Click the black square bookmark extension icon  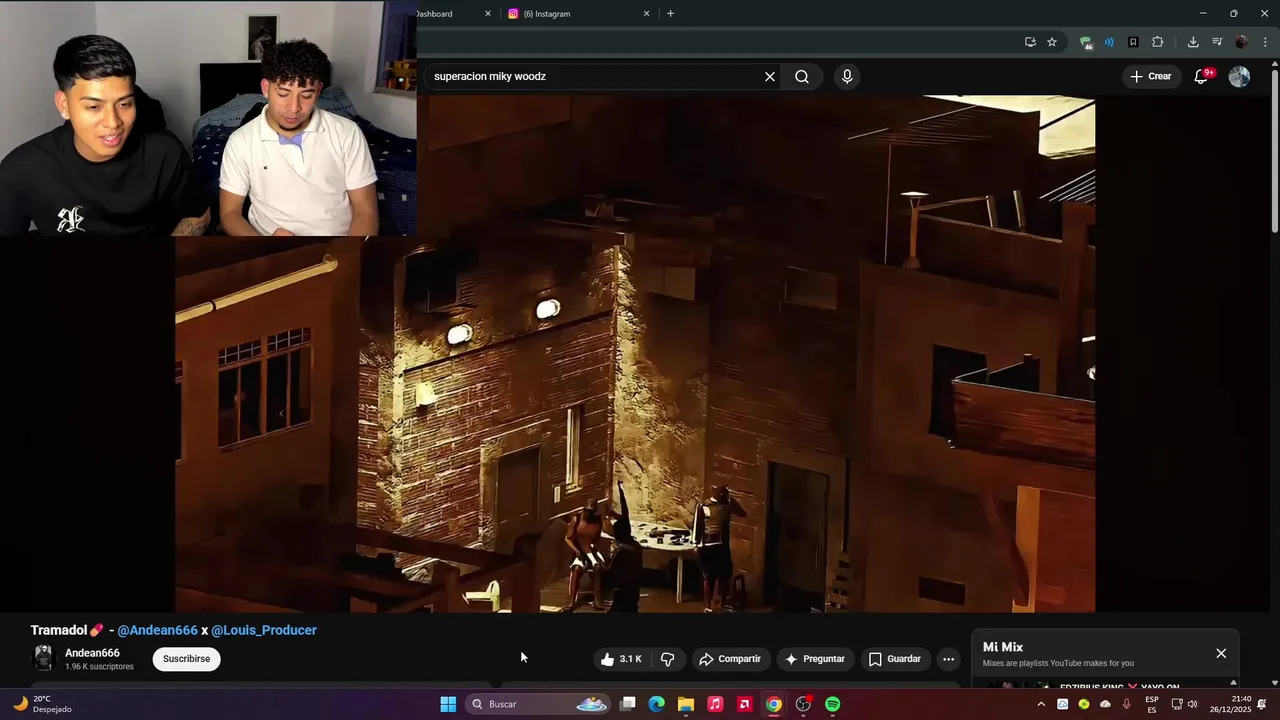(1133, 42)
